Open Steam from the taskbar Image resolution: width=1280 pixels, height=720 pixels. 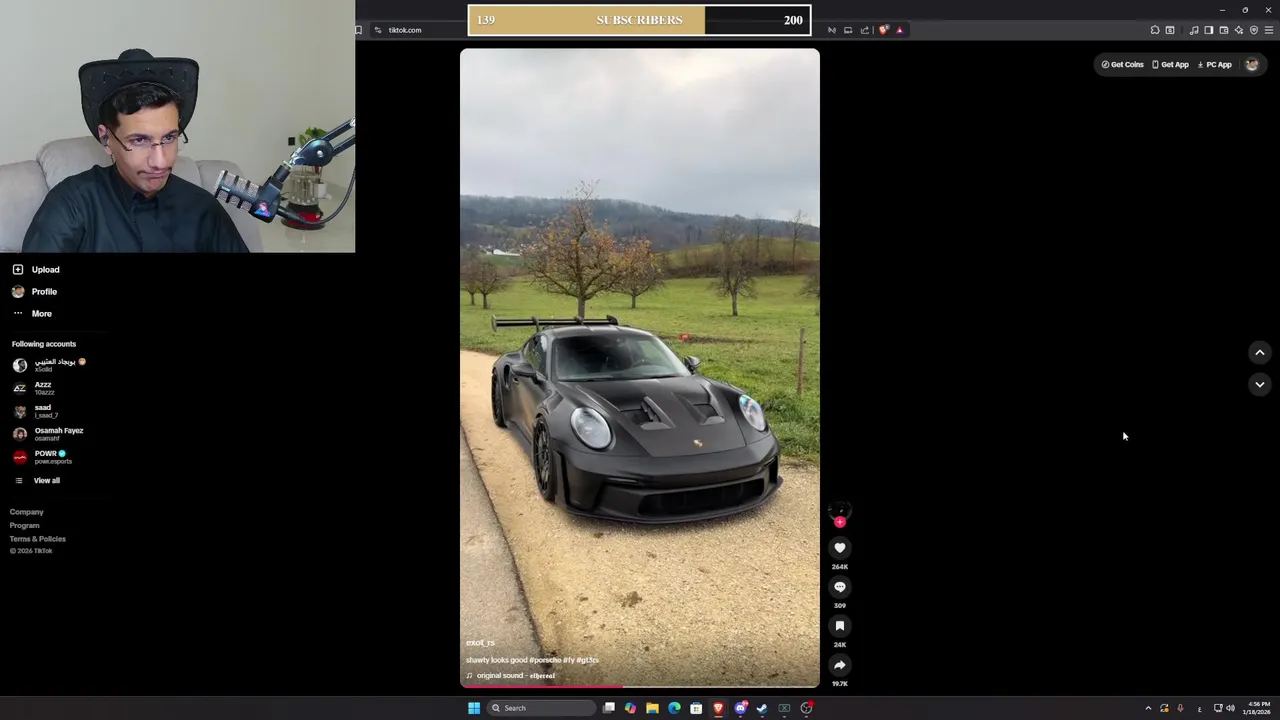click(x=762, y=708)
